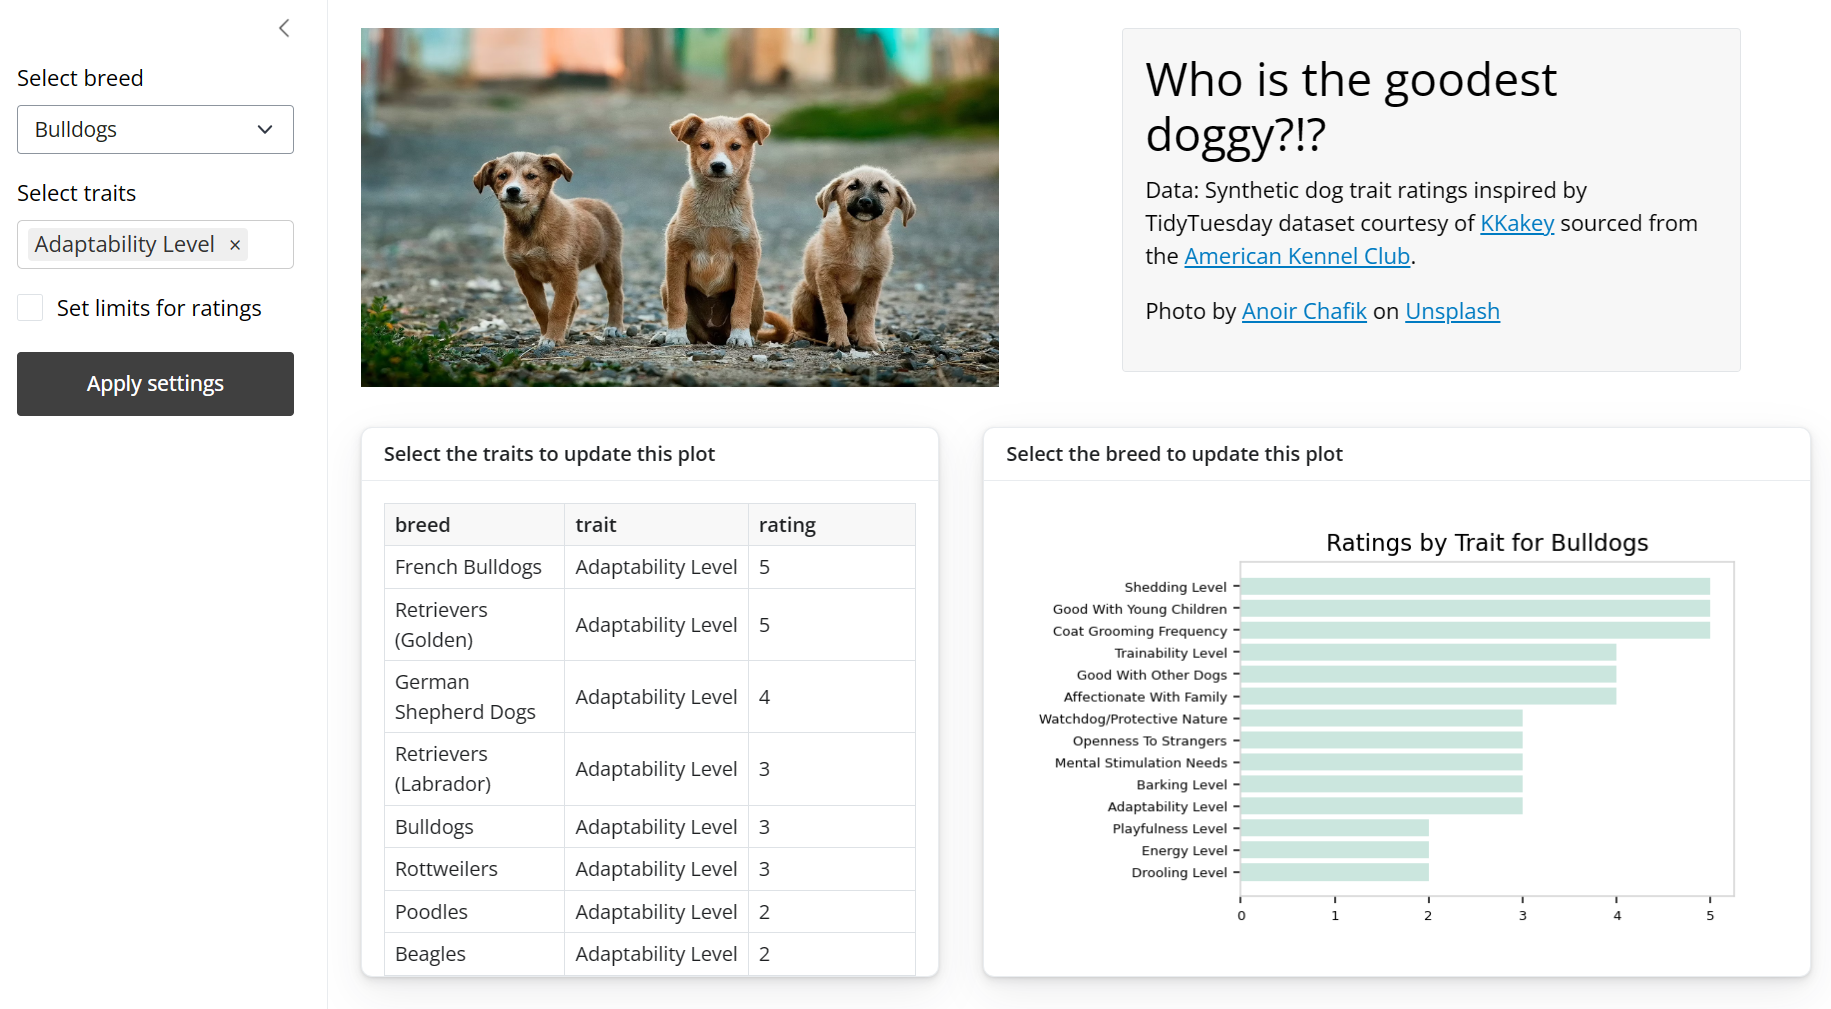Select the French Bulldogs table row

click(468, 567)
